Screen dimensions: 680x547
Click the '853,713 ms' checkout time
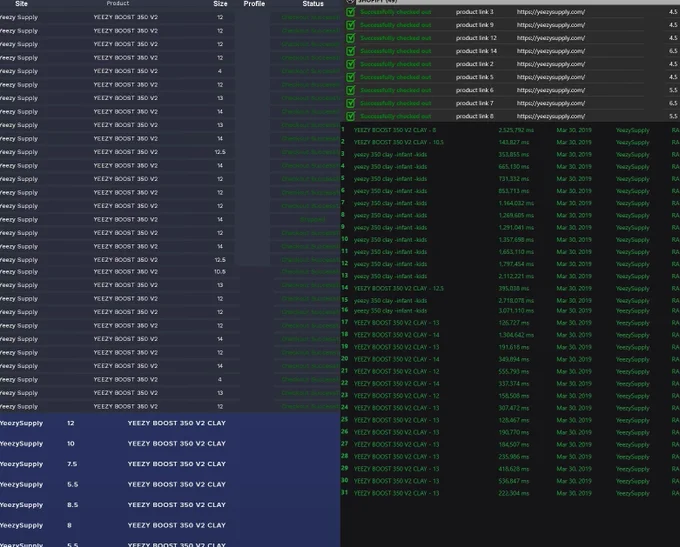(513, 191)
